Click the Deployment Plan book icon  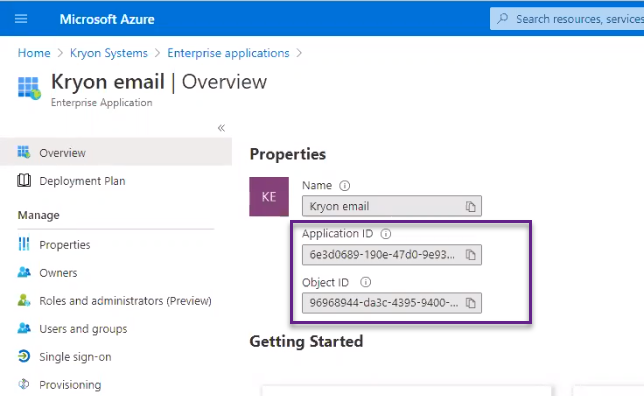pos(24,180)
